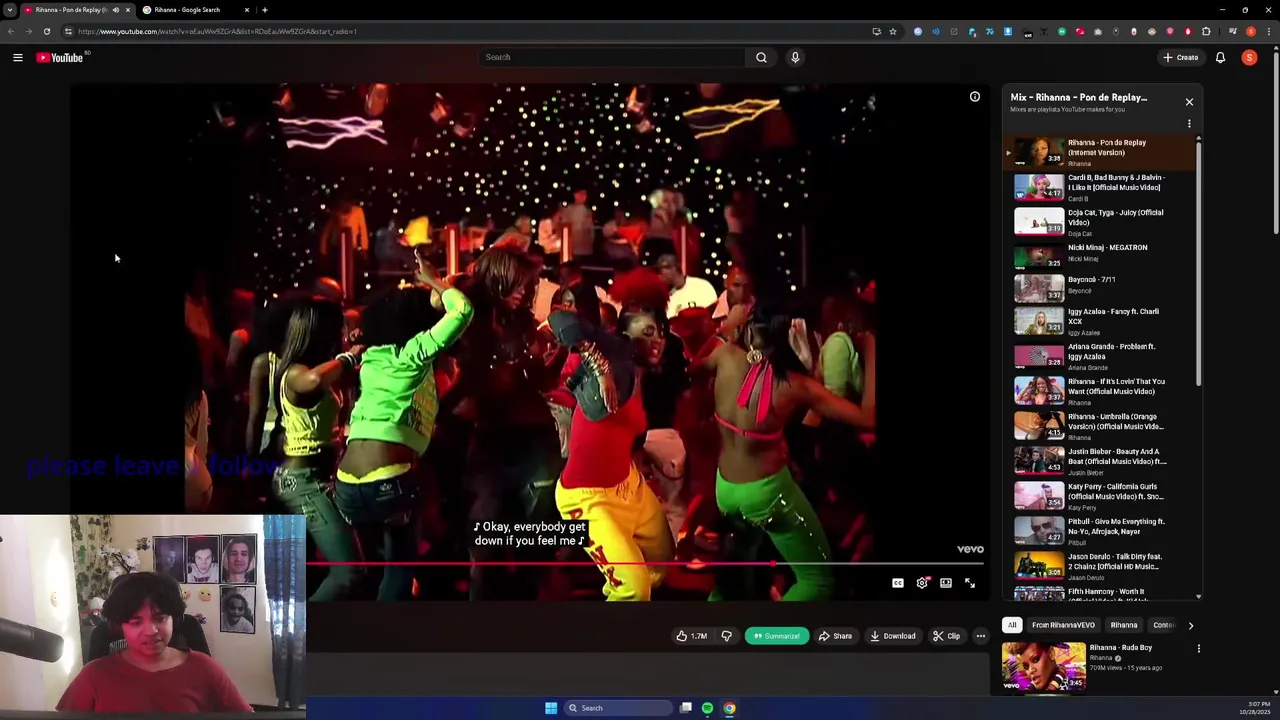
Task: Select Nicki Minaj MEGATRON playlist item
Action: coord(1100,256)
